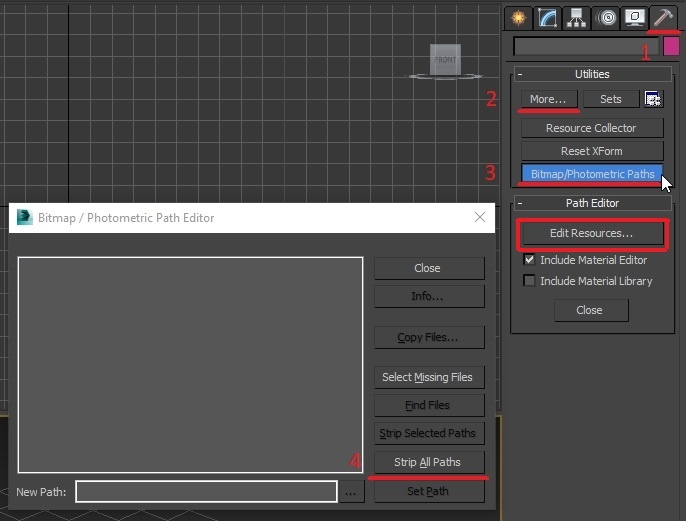686x521 pixels.
Task: Click the FRONT ViewCube face
Action: coord(445,60)
